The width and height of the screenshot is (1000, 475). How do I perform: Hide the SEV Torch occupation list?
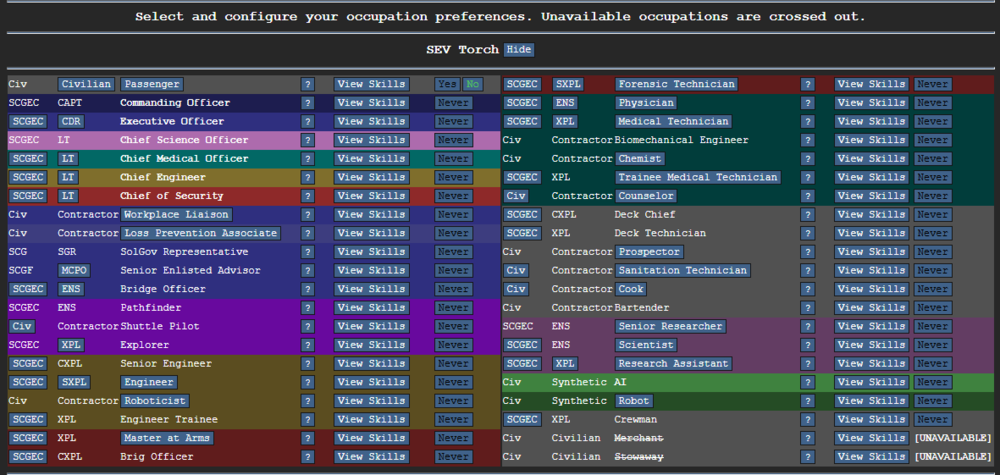pyautogui.click(x=518, y=50)
